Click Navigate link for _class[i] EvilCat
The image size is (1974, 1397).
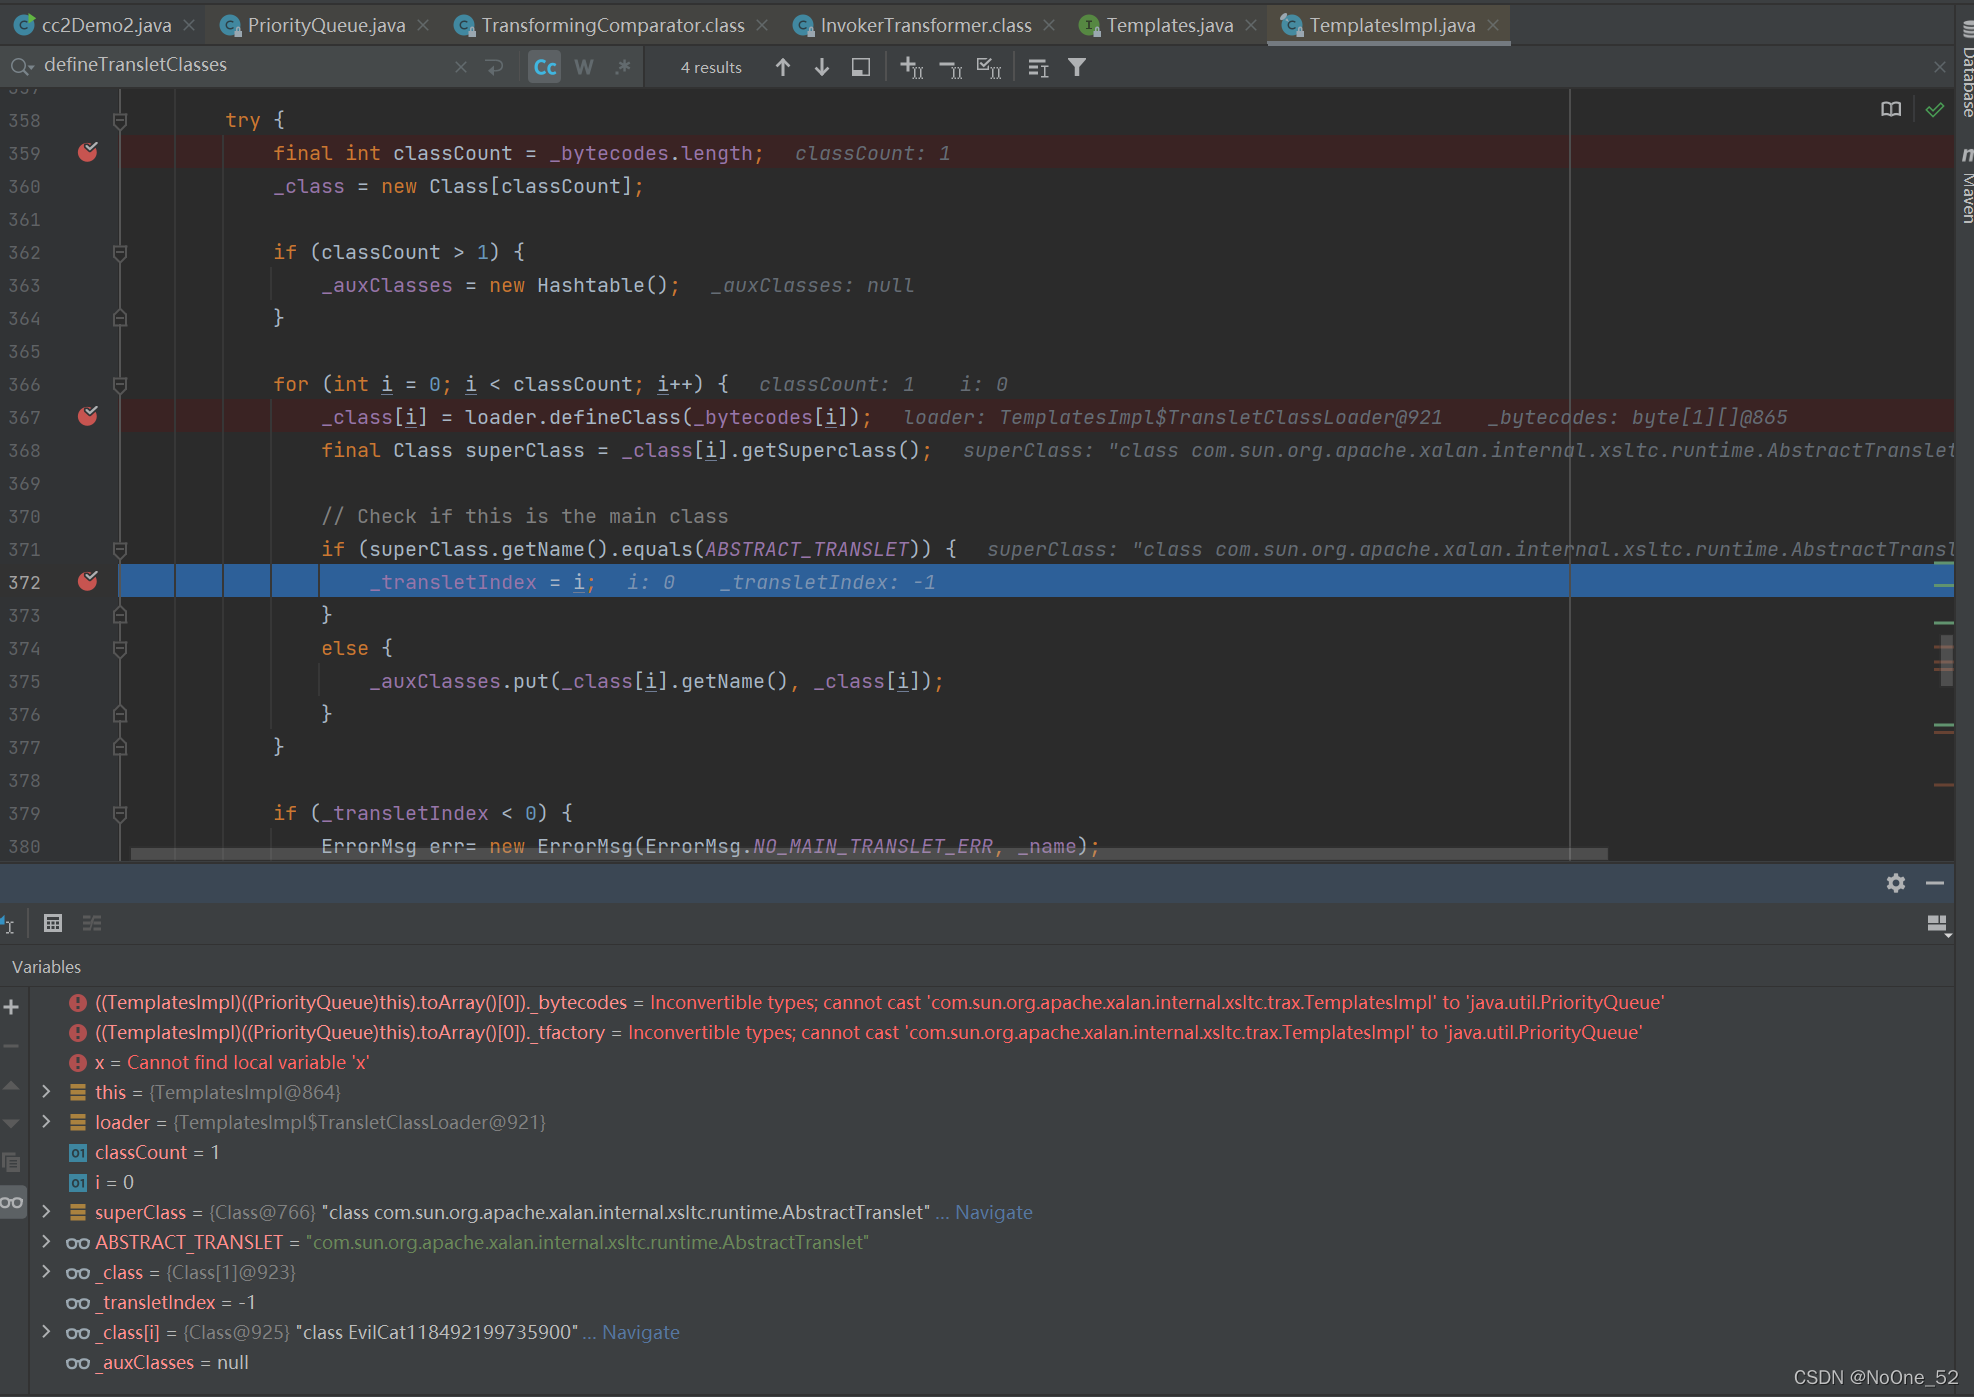640,1332
